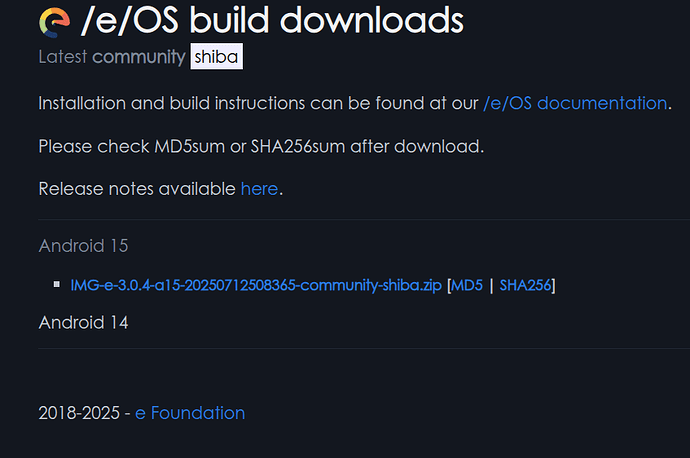Viewport: 690px width, 458px height.
Task: Open the SHA256 checksum link
Action: [x=525, y=286]
